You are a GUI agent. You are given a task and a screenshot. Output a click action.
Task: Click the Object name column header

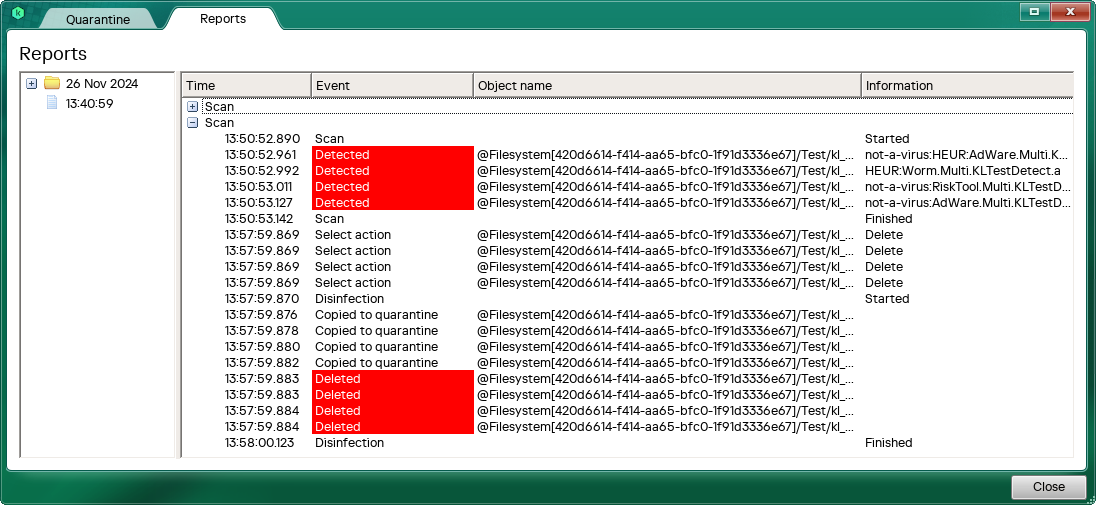(666, 85)
